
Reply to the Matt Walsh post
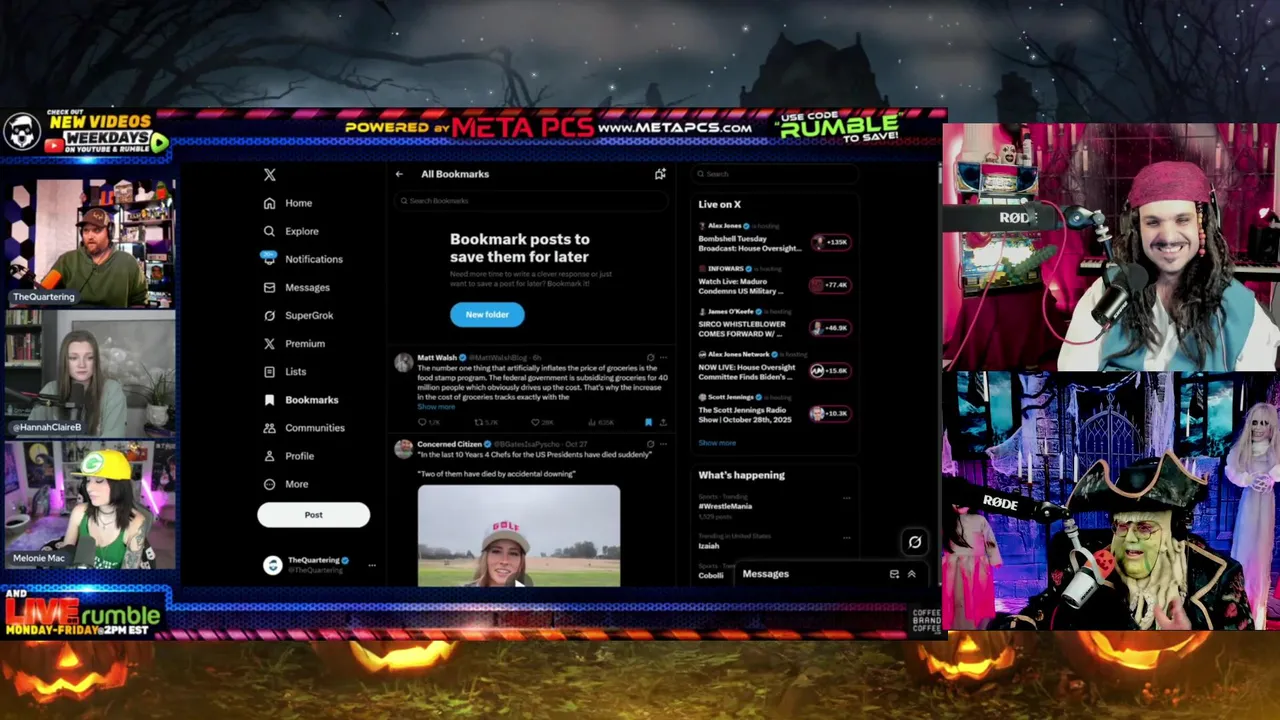coord(427,422)
